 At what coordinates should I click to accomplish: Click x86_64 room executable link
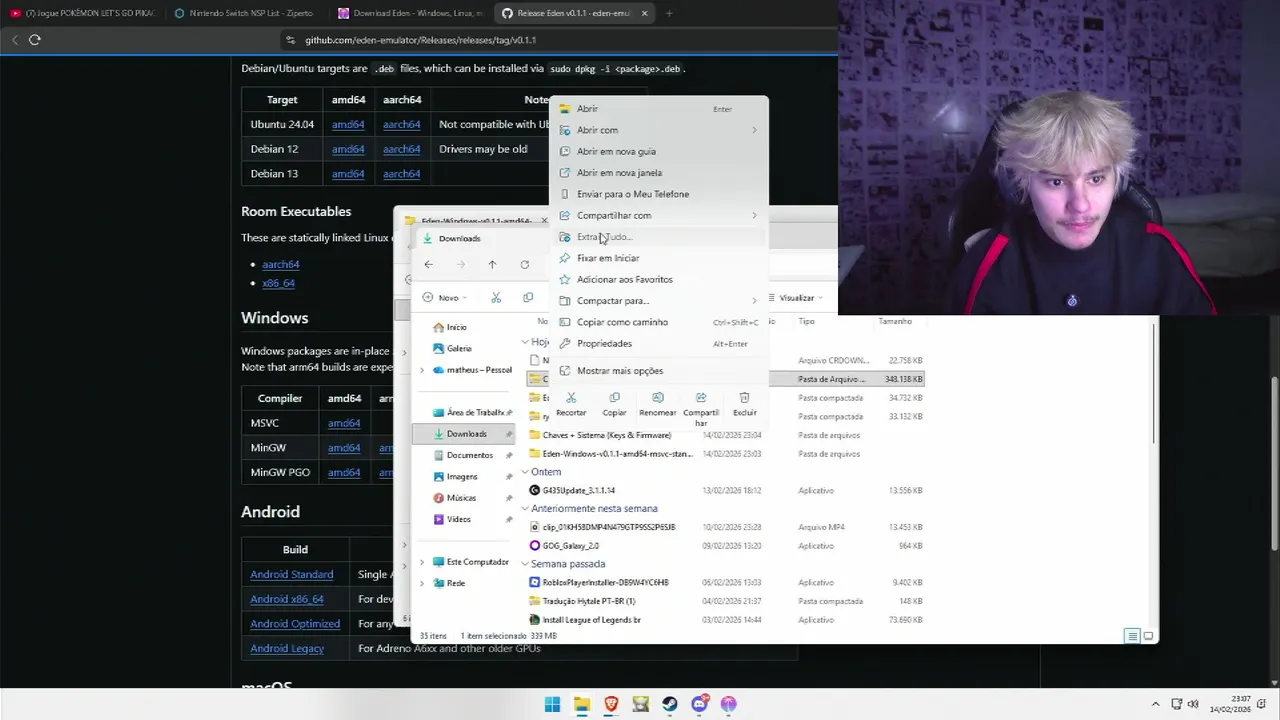(278, 283)
